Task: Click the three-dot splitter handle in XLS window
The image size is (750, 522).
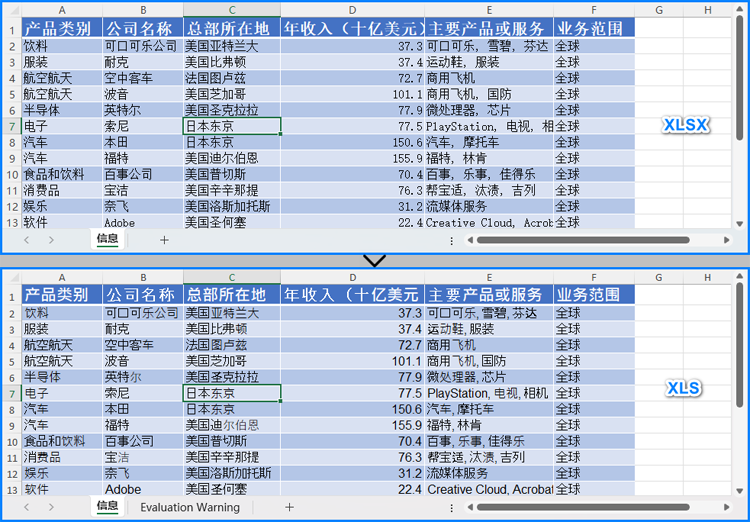Action: pos(452,508)
